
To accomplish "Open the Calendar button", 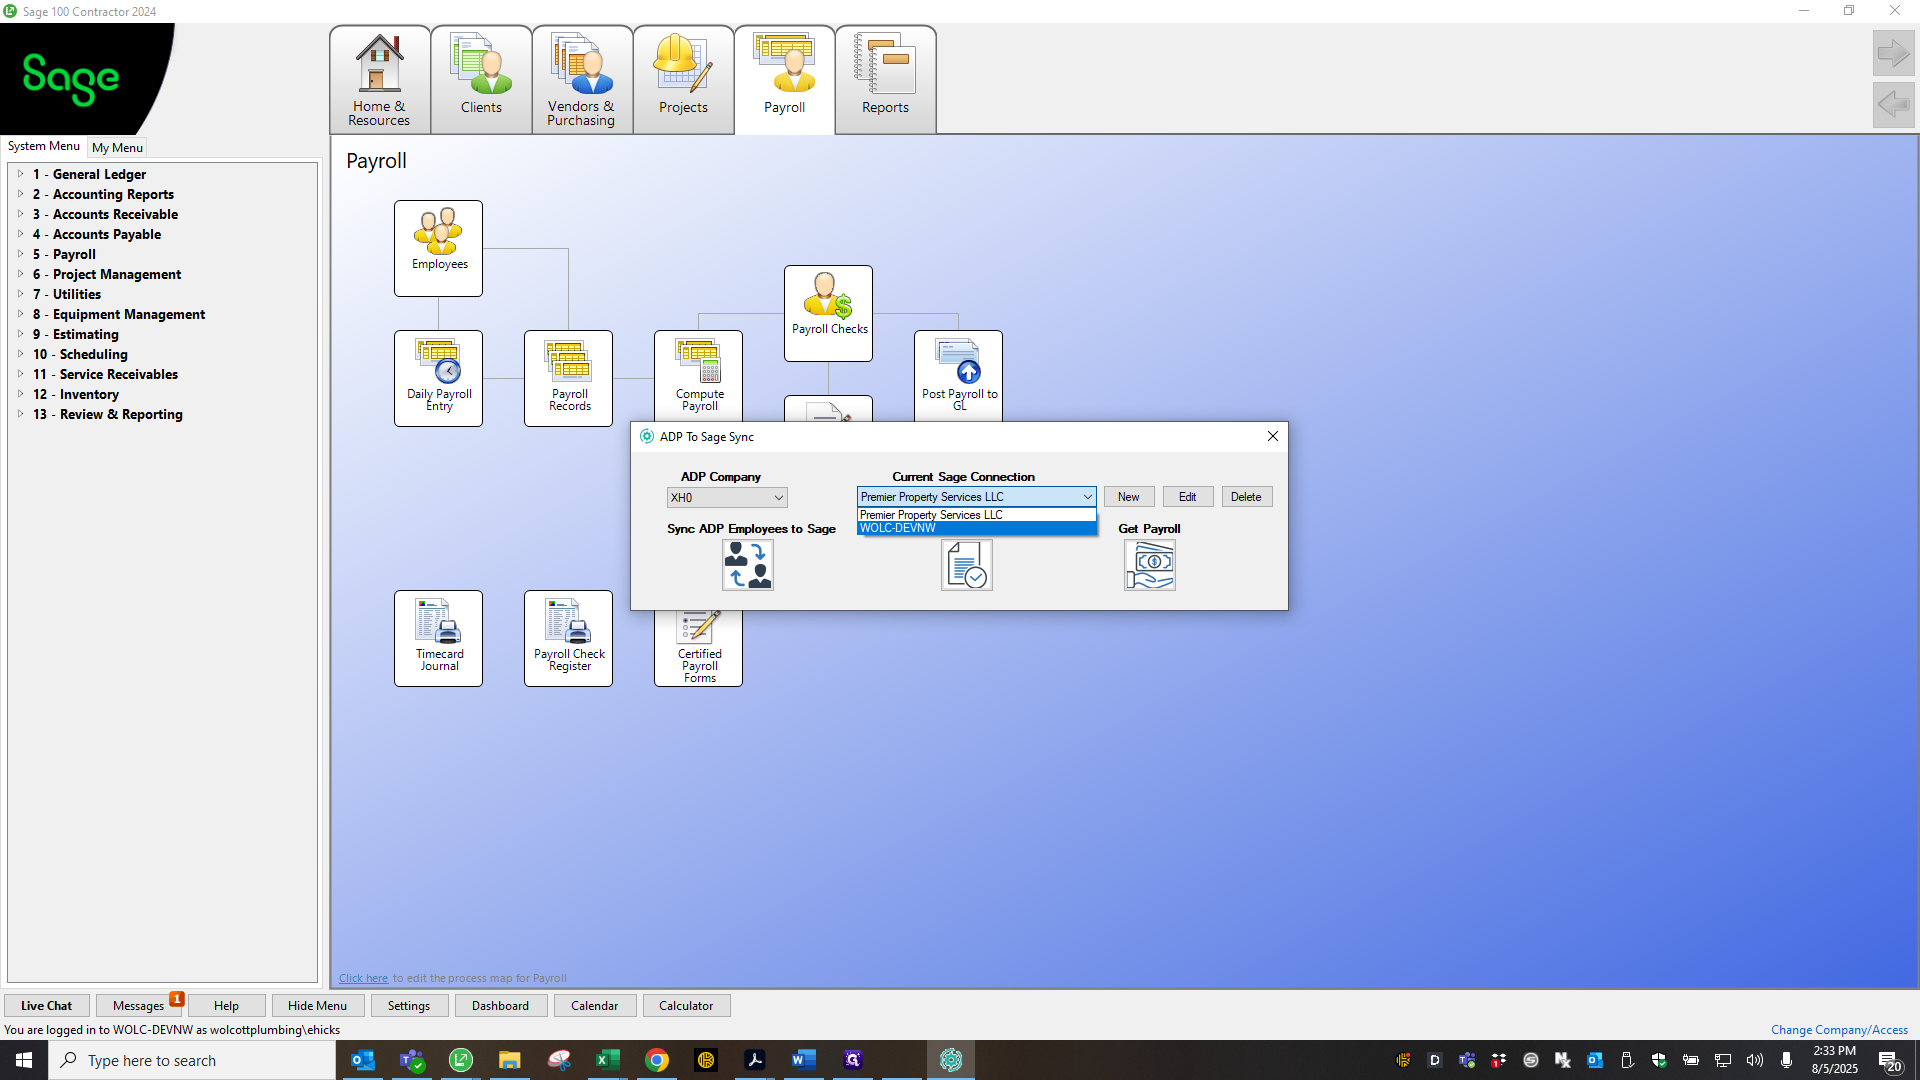I will click(594, 1006).
